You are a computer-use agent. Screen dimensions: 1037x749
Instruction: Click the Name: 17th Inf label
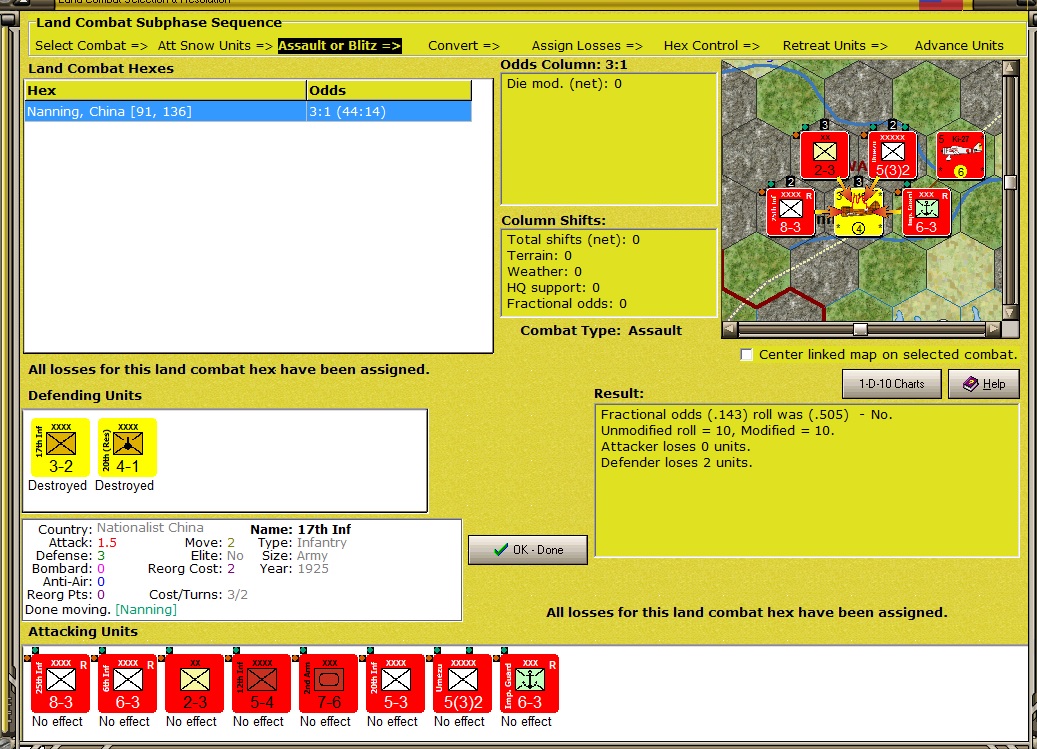pos(300,530)
